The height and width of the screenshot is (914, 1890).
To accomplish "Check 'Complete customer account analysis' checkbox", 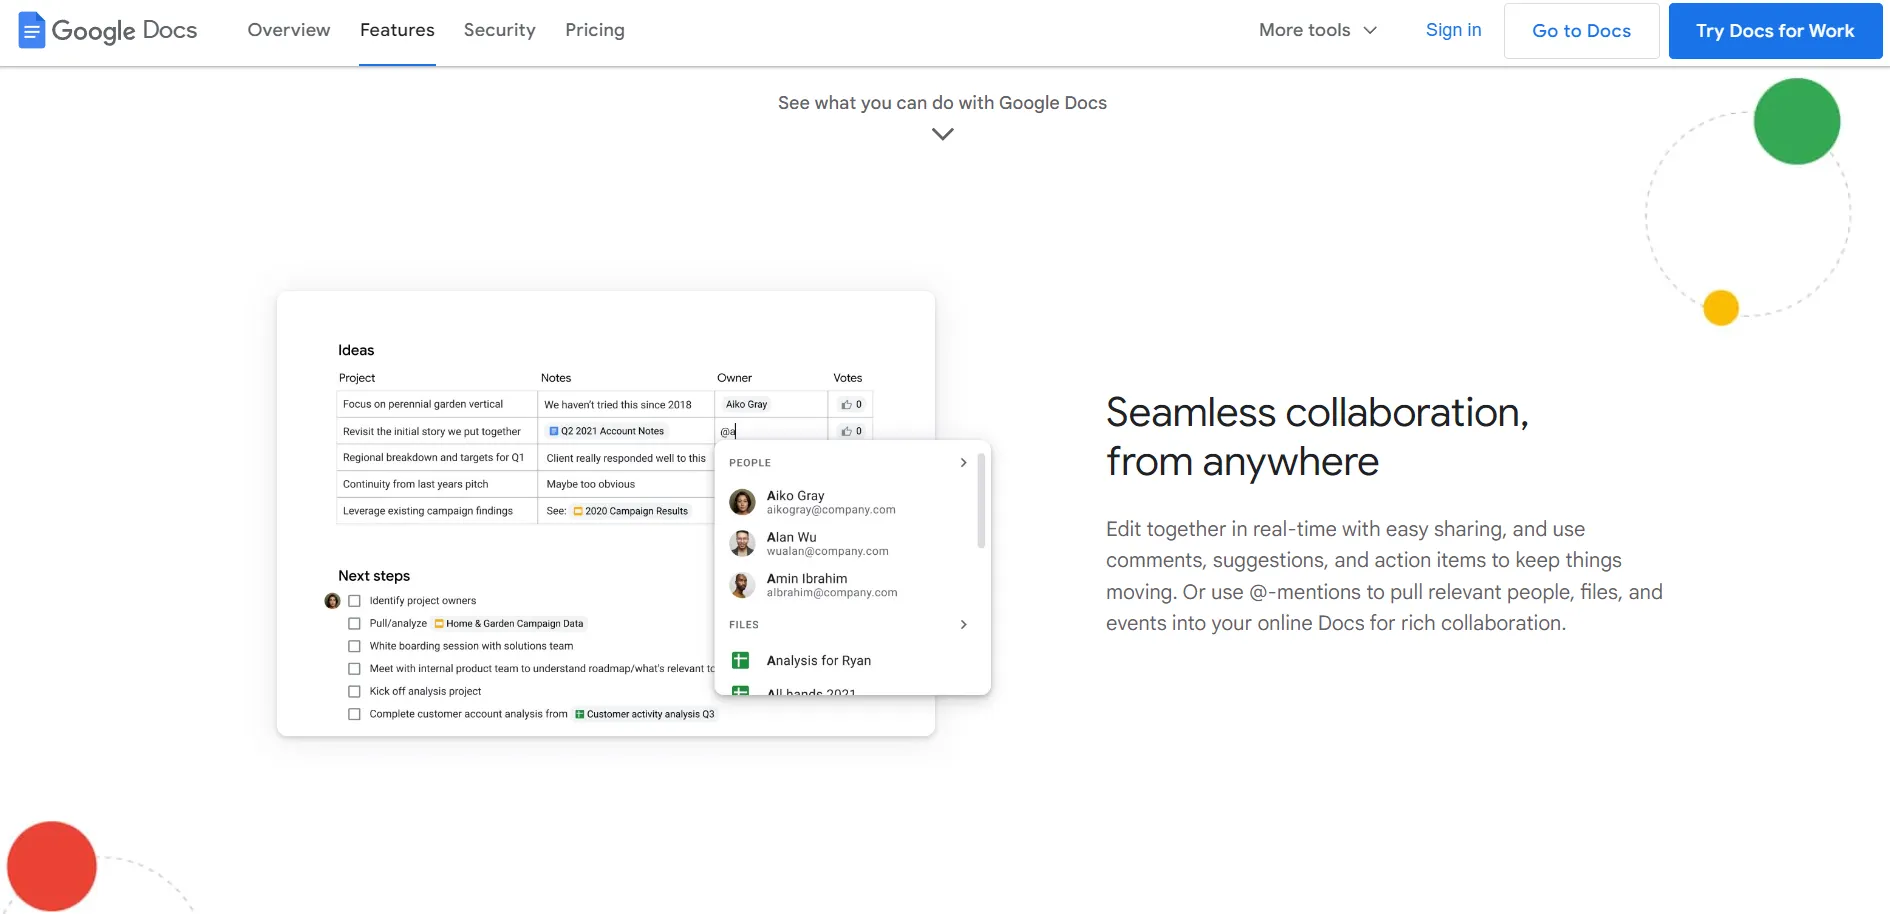I will (354, 714).
